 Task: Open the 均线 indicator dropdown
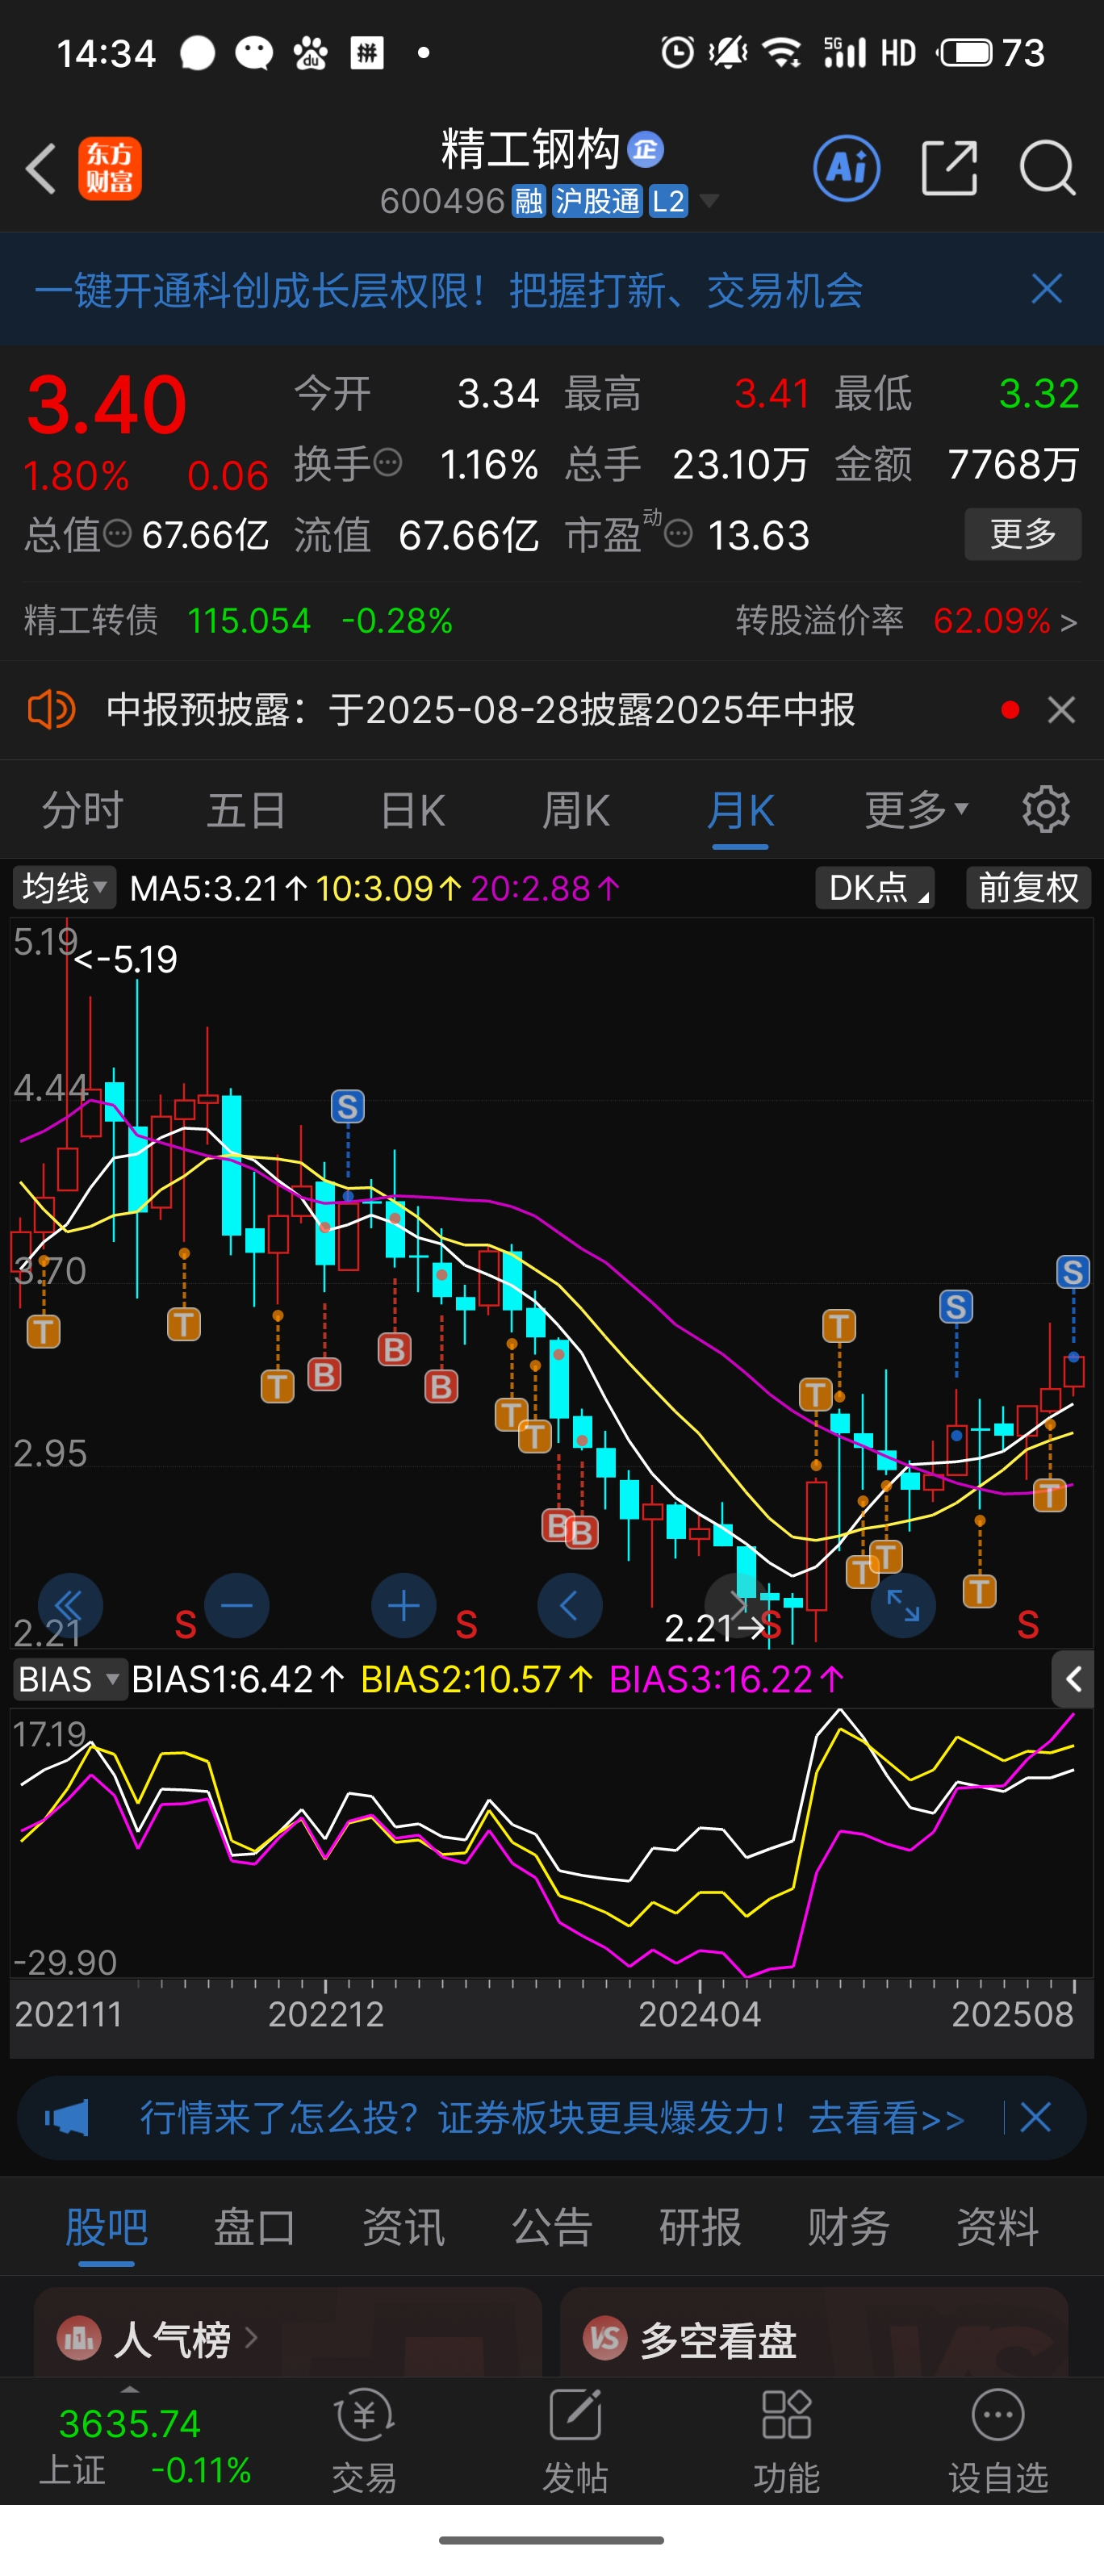65,888
